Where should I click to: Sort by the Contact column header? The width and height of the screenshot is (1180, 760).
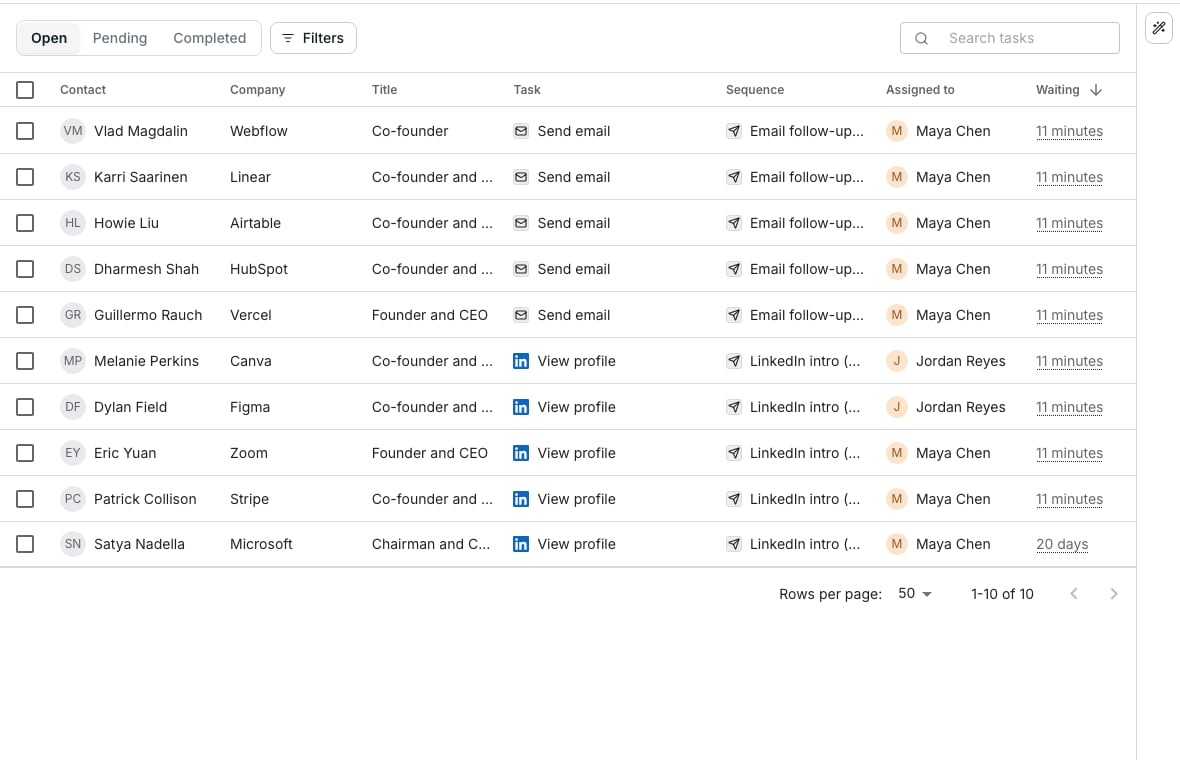[x=83, y=90]
